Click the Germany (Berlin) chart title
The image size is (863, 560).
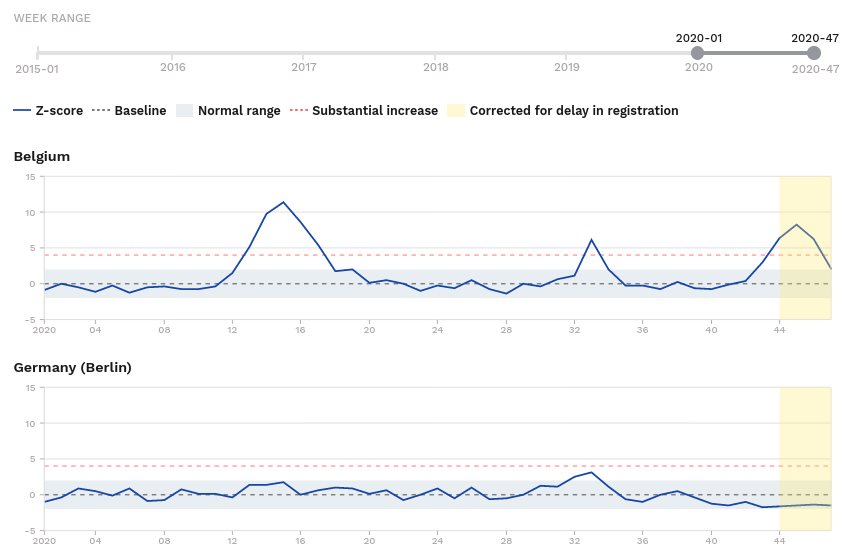[x=73, y=367]
